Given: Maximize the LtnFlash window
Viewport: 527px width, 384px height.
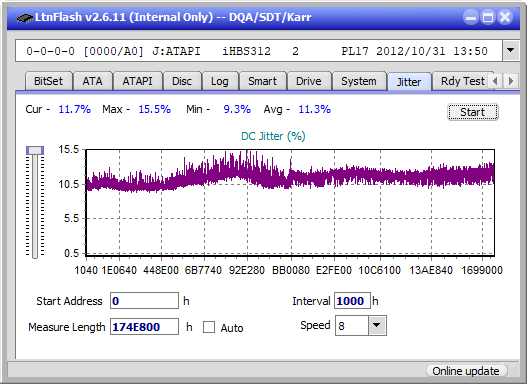Looking at the screenshot, I should [x=488, y=17].
